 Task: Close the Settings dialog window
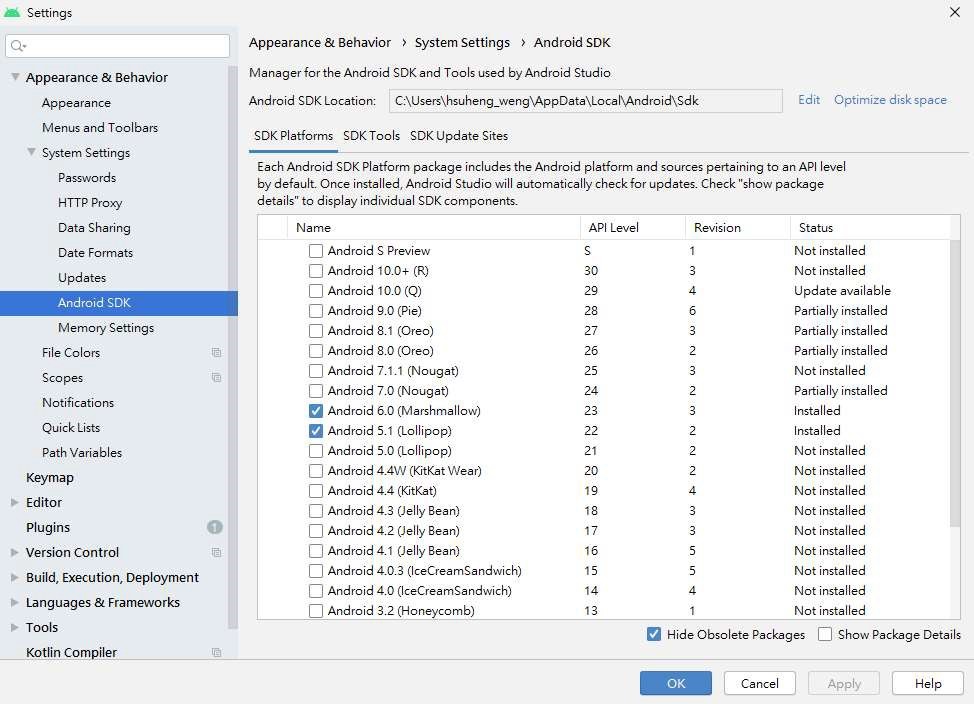click(x=955, y=12)
